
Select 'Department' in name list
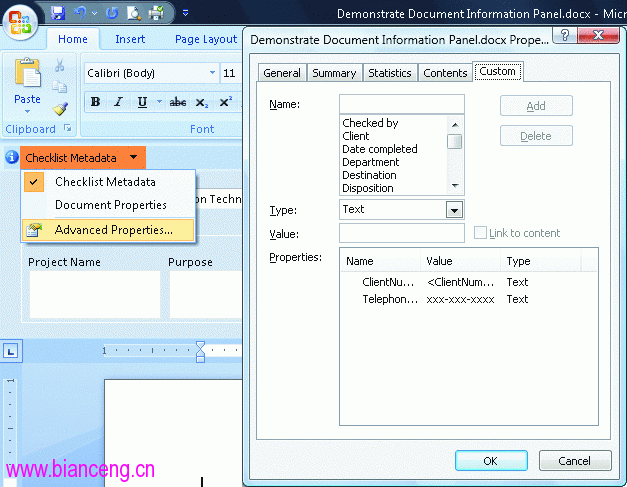tap(393, 162)
